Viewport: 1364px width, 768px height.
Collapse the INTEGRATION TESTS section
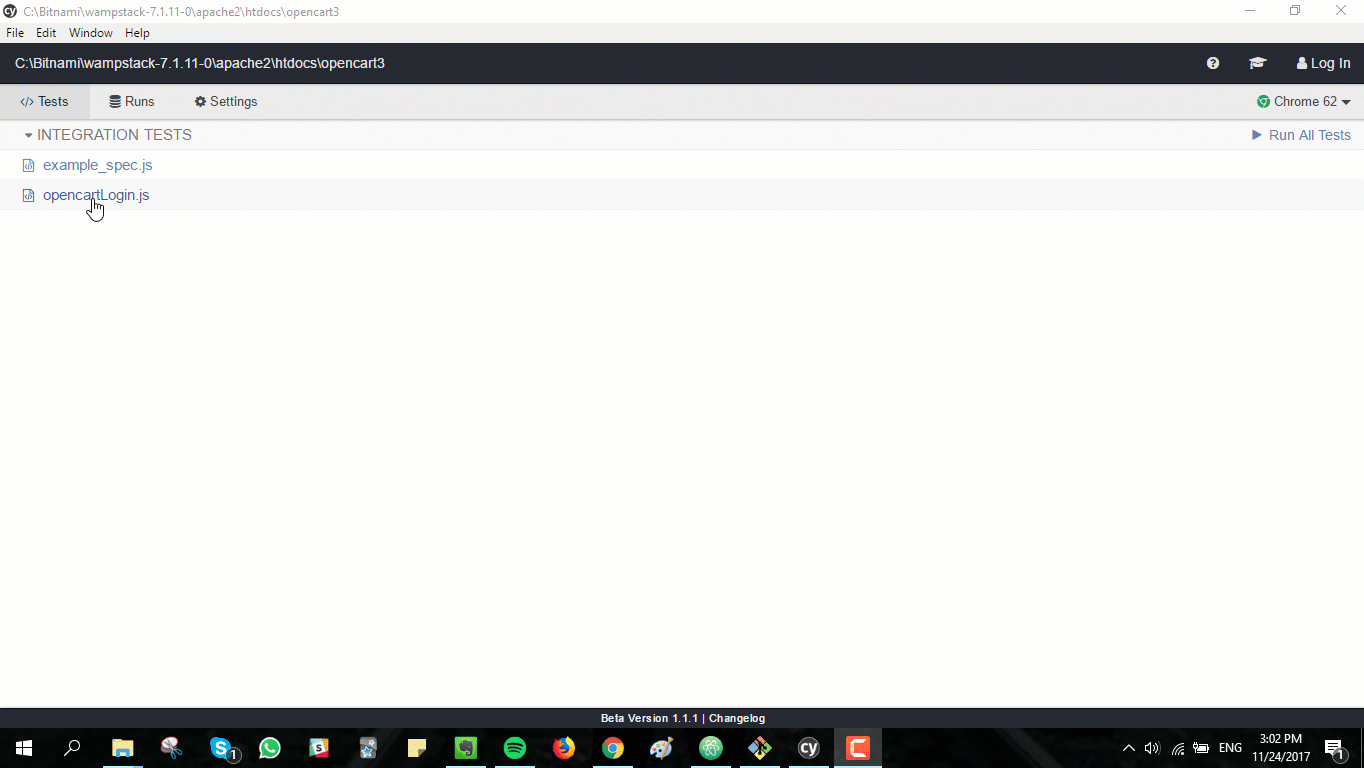pyautogui.click(x=108, y=135)
